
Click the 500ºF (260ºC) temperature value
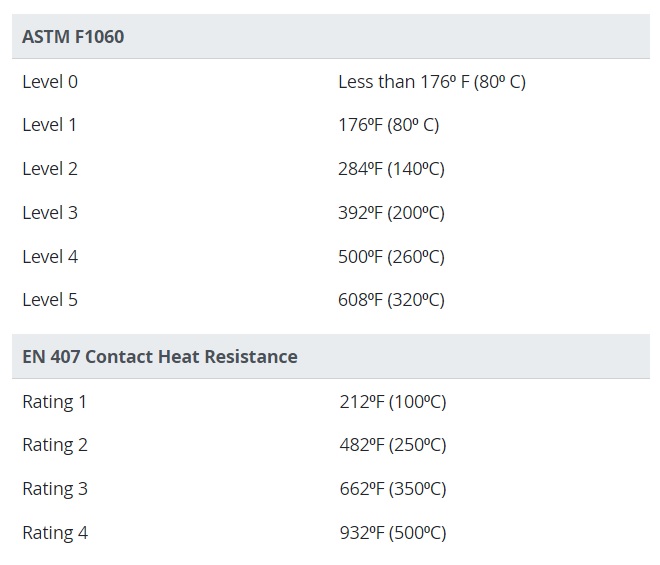coord(391,257)
